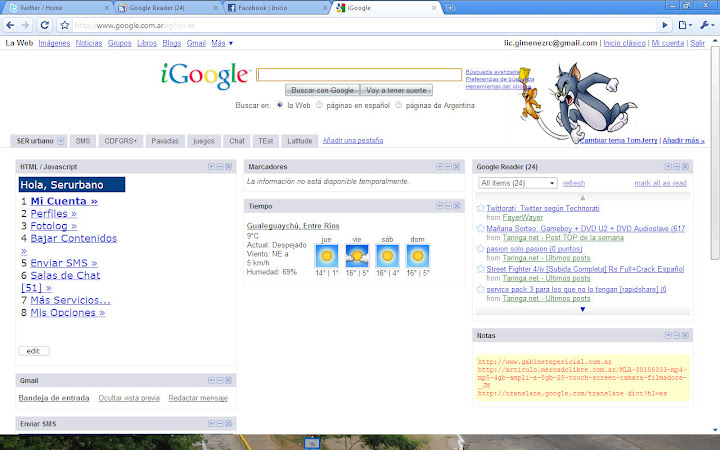The image size is (720, 450).
Task: Open the page menu icon
Action: (685, 25)
